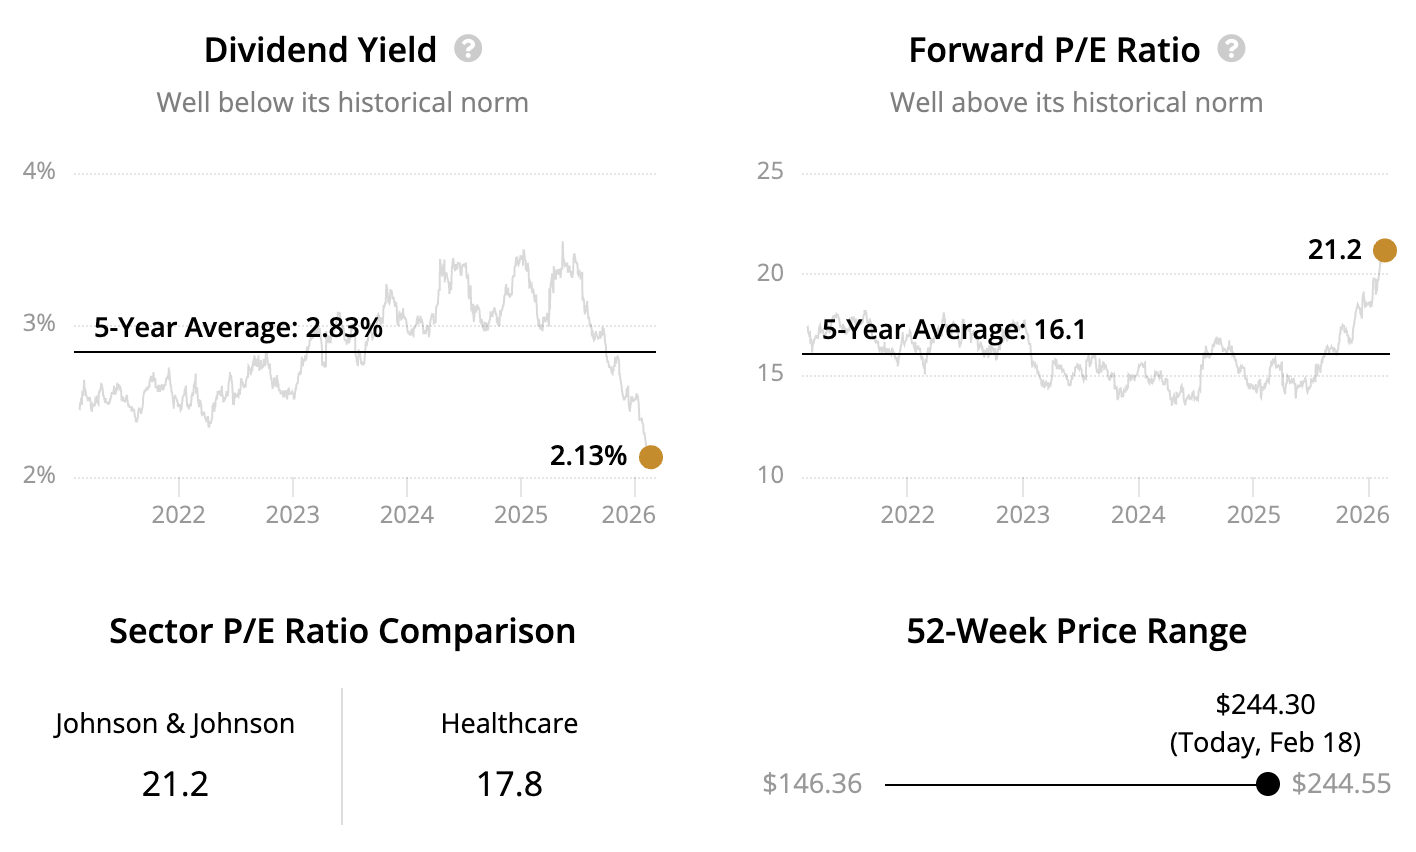Click the $244.30 current price label

pos(1265,705)
